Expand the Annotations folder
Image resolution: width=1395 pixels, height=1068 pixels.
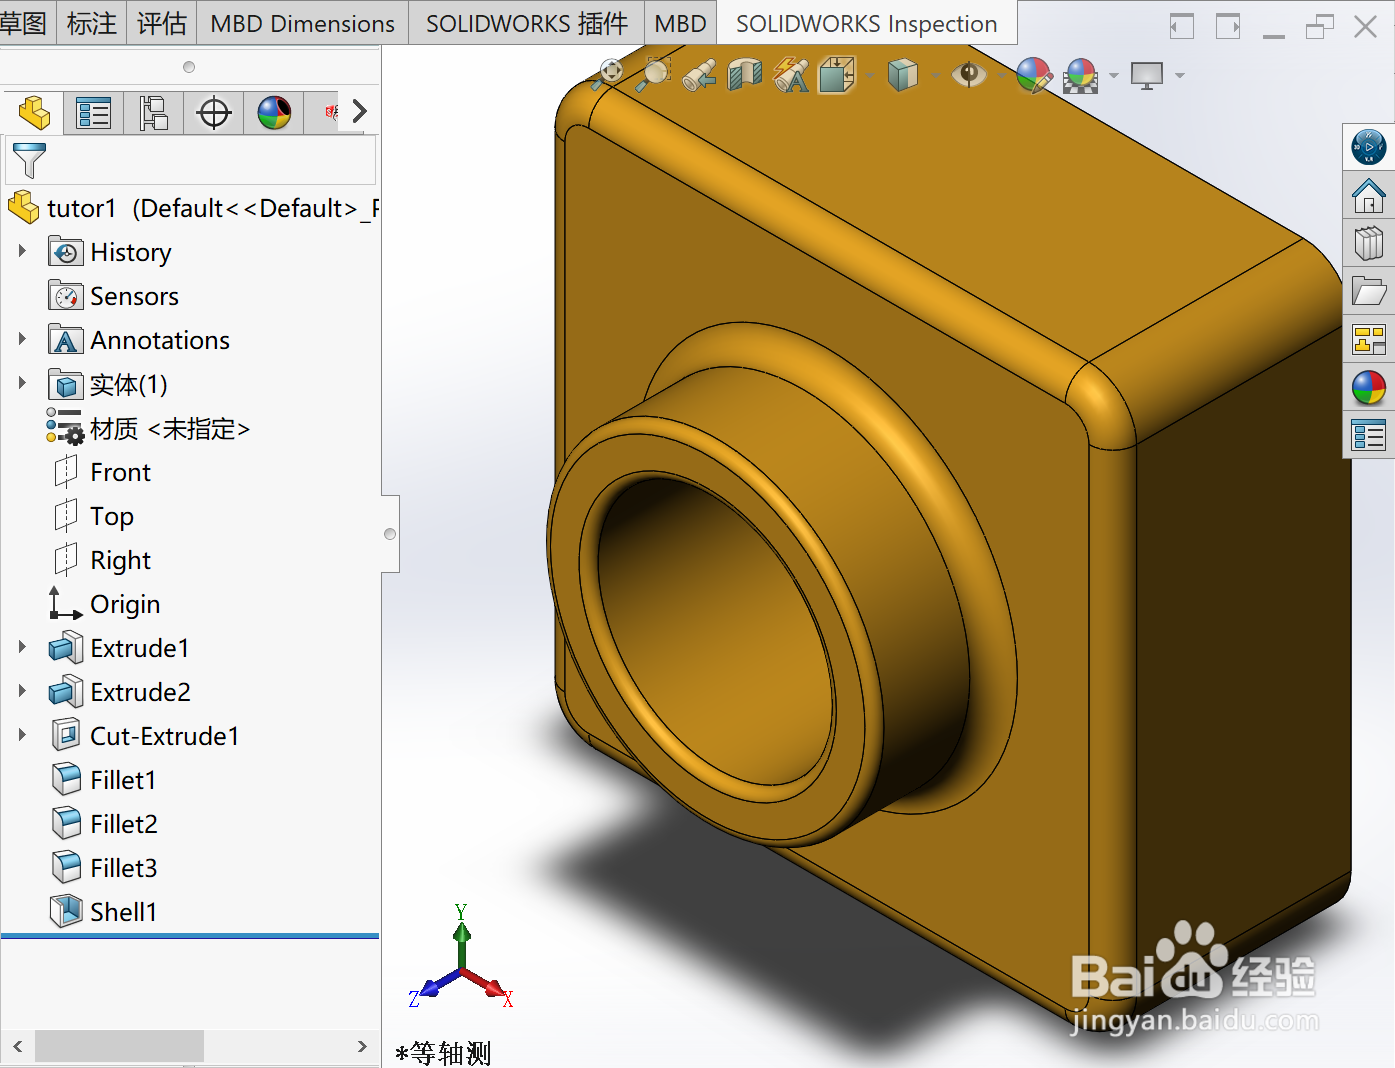22,339
